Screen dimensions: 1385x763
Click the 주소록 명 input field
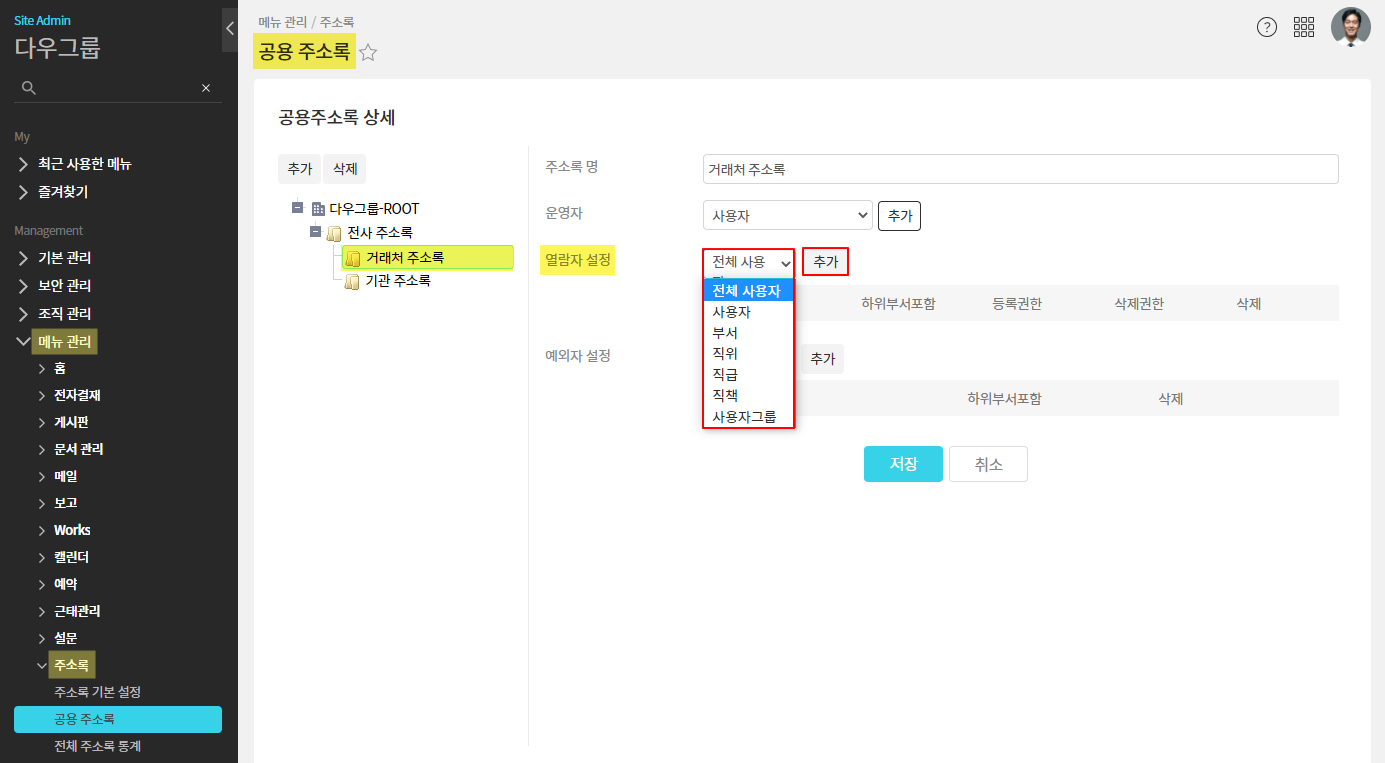[1020, 169]
